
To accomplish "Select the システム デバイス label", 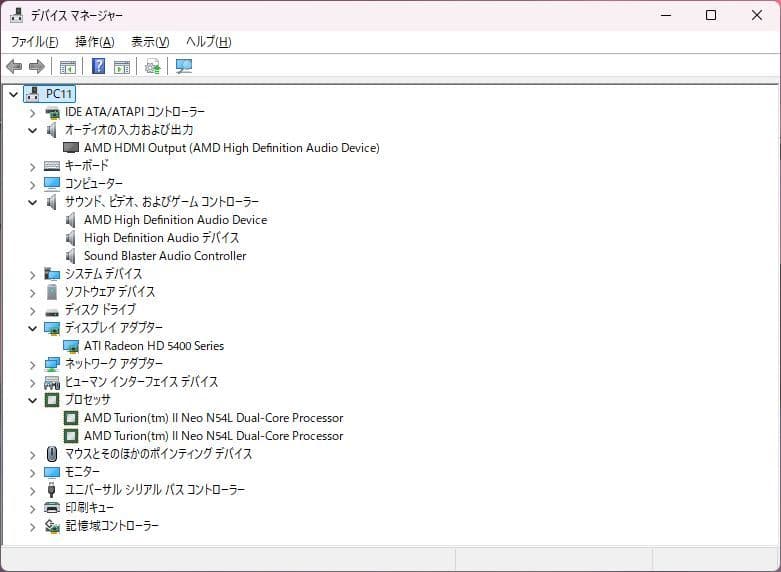I will click(104, 274).
